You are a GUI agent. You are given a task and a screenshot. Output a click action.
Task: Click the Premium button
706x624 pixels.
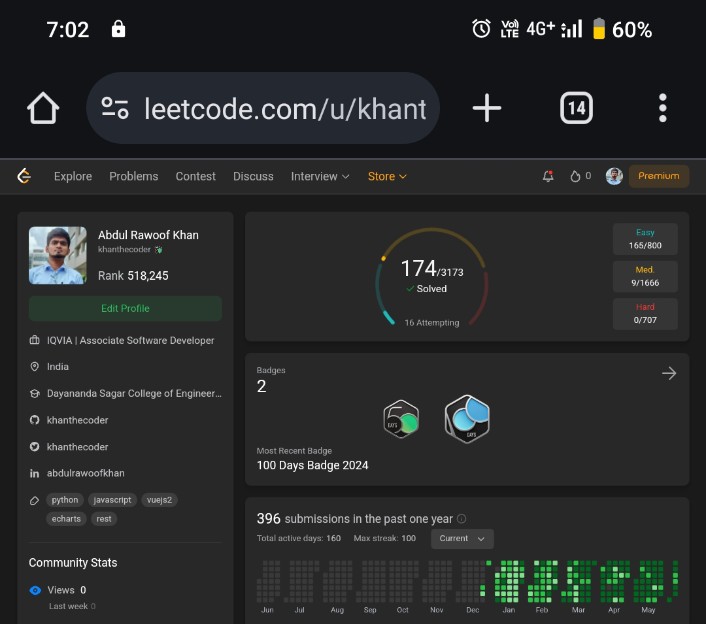pos(659,176)
